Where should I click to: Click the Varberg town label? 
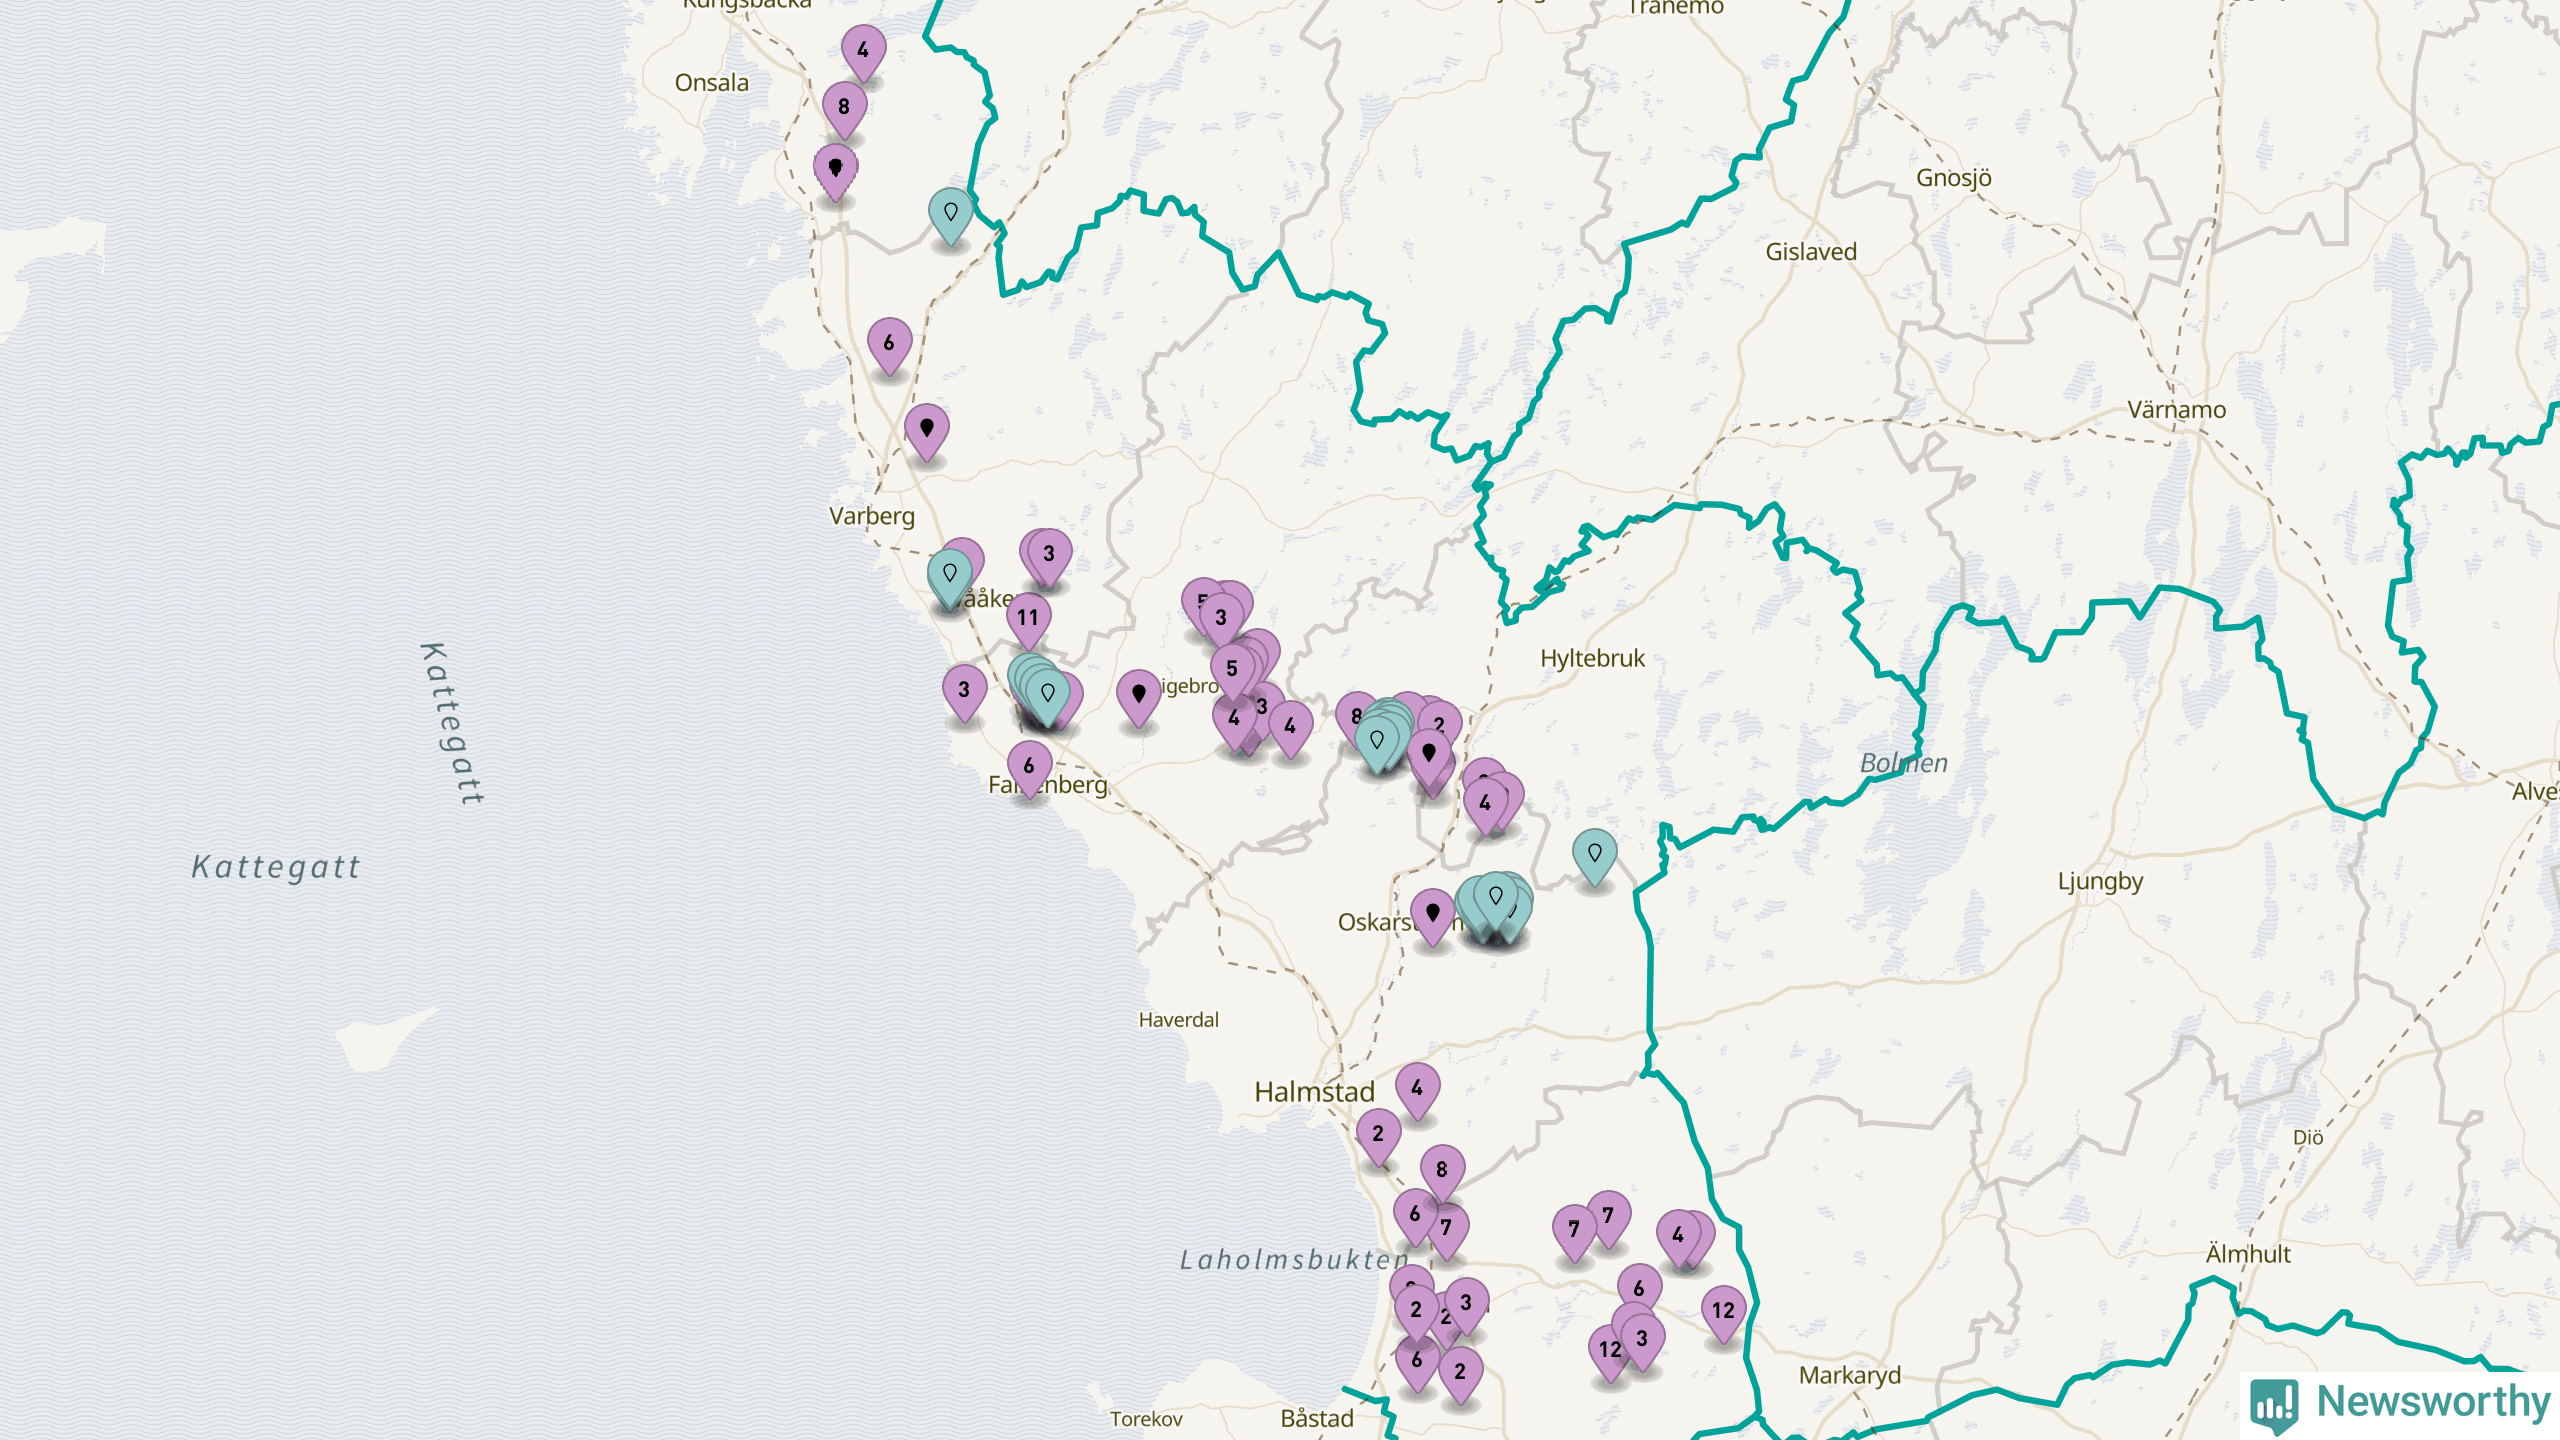click(872, 516)
